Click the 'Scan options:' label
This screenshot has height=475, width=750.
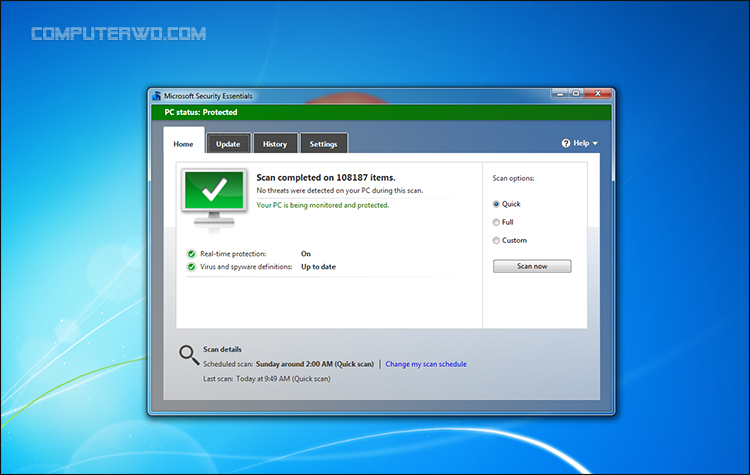click(513, 178)
